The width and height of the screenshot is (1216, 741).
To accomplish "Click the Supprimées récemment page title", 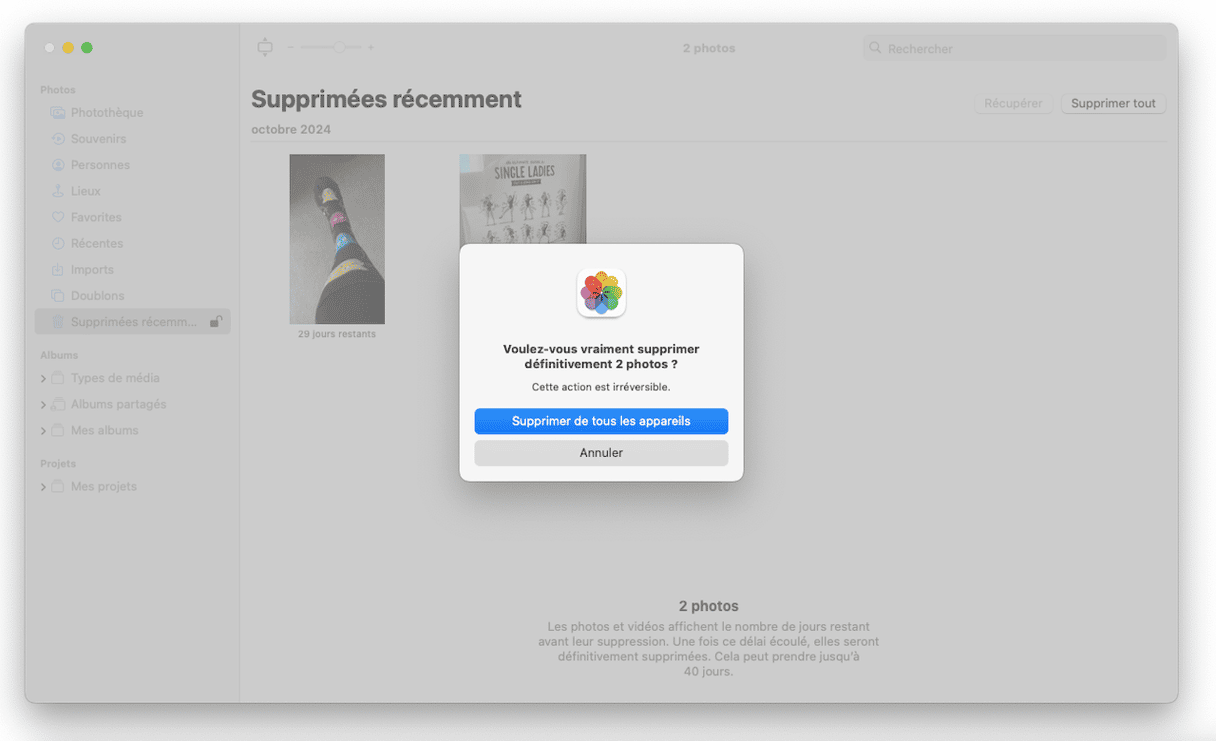I will tap(386, 100).
